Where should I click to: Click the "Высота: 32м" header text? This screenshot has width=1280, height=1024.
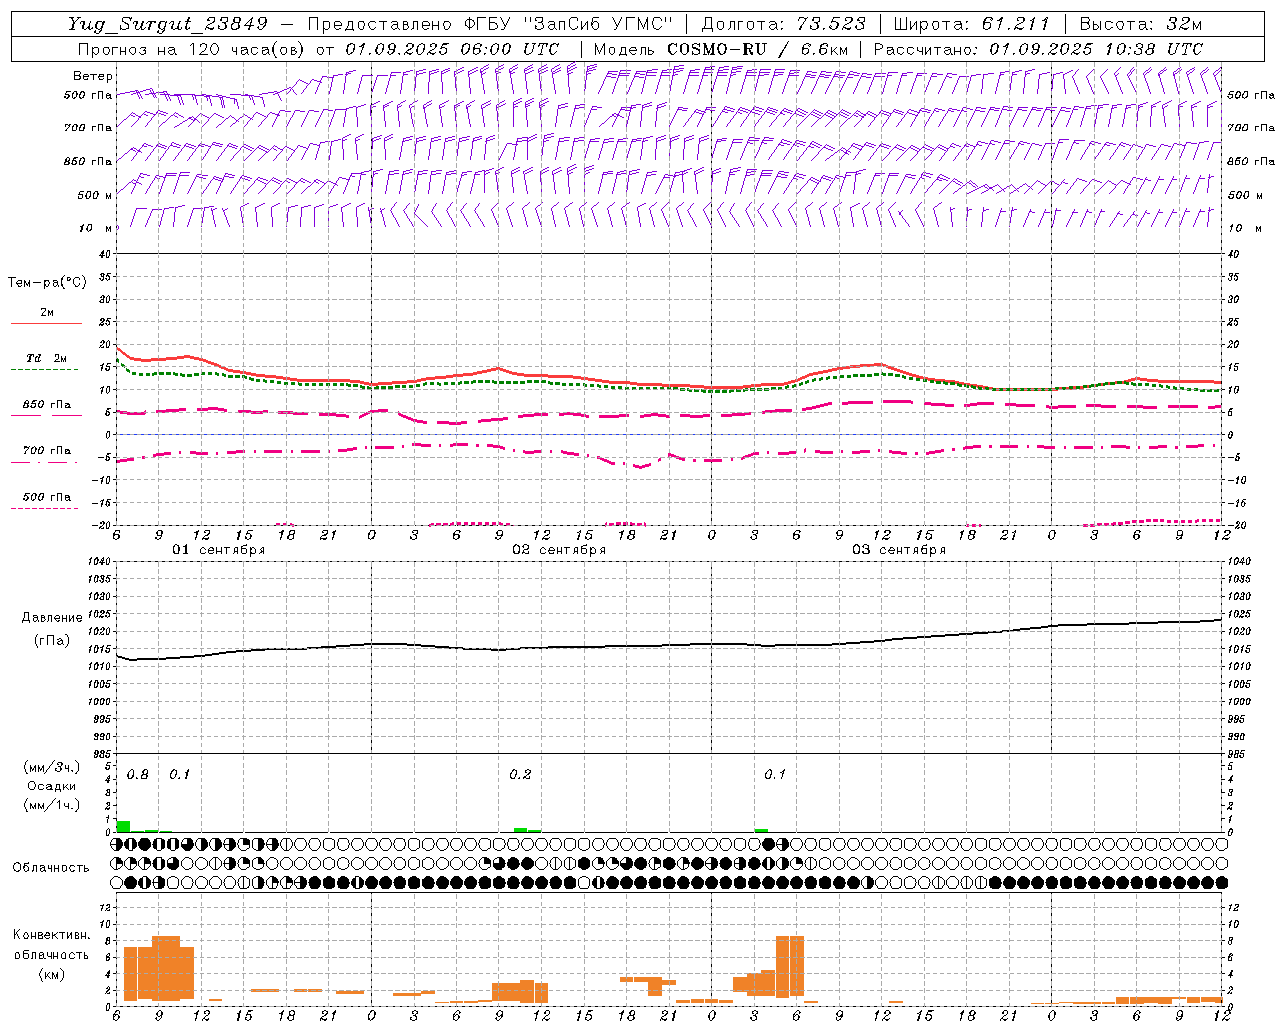(x=1141, y=24)
